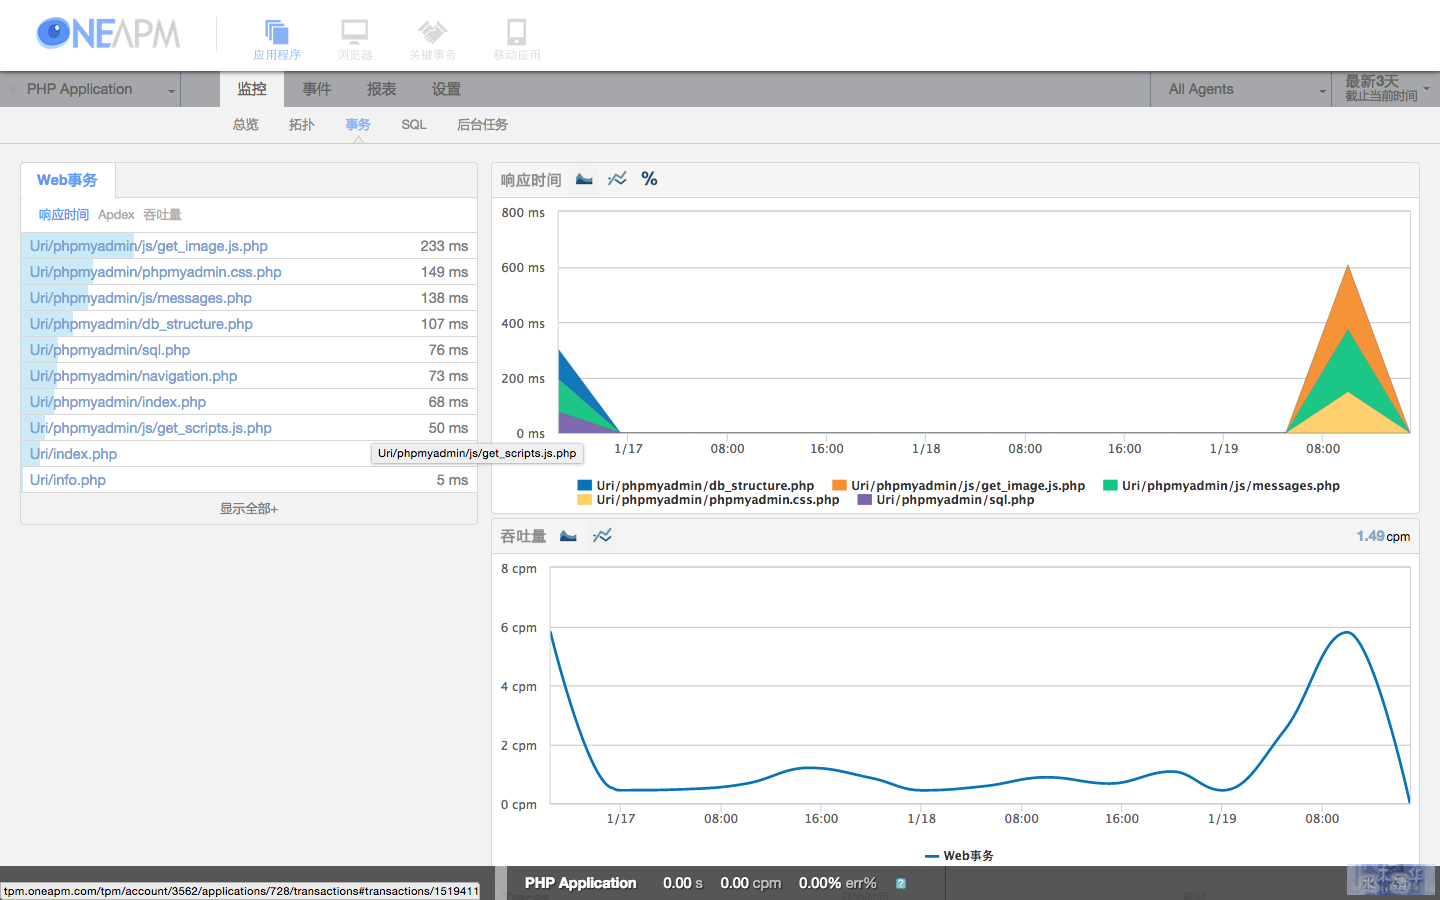The height and width of the screenshot is (900, 1440).
Task: Open Uri/phpmyadmin/navigation.php transaction
Action: [x=134, y=376]
